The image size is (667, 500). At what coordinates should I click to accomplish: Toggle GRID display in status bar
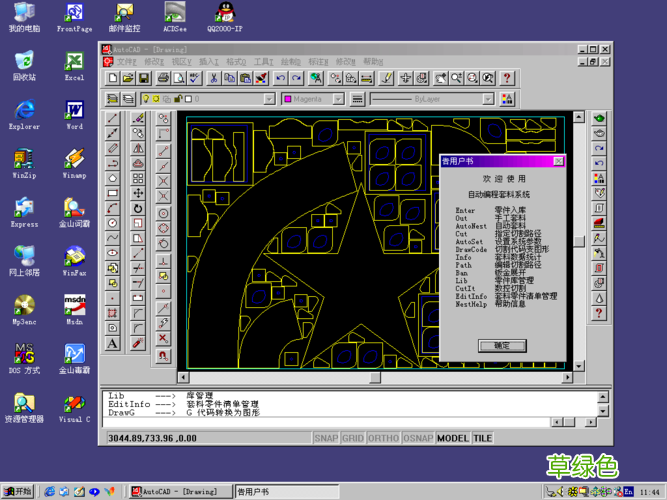pos(353,438)
